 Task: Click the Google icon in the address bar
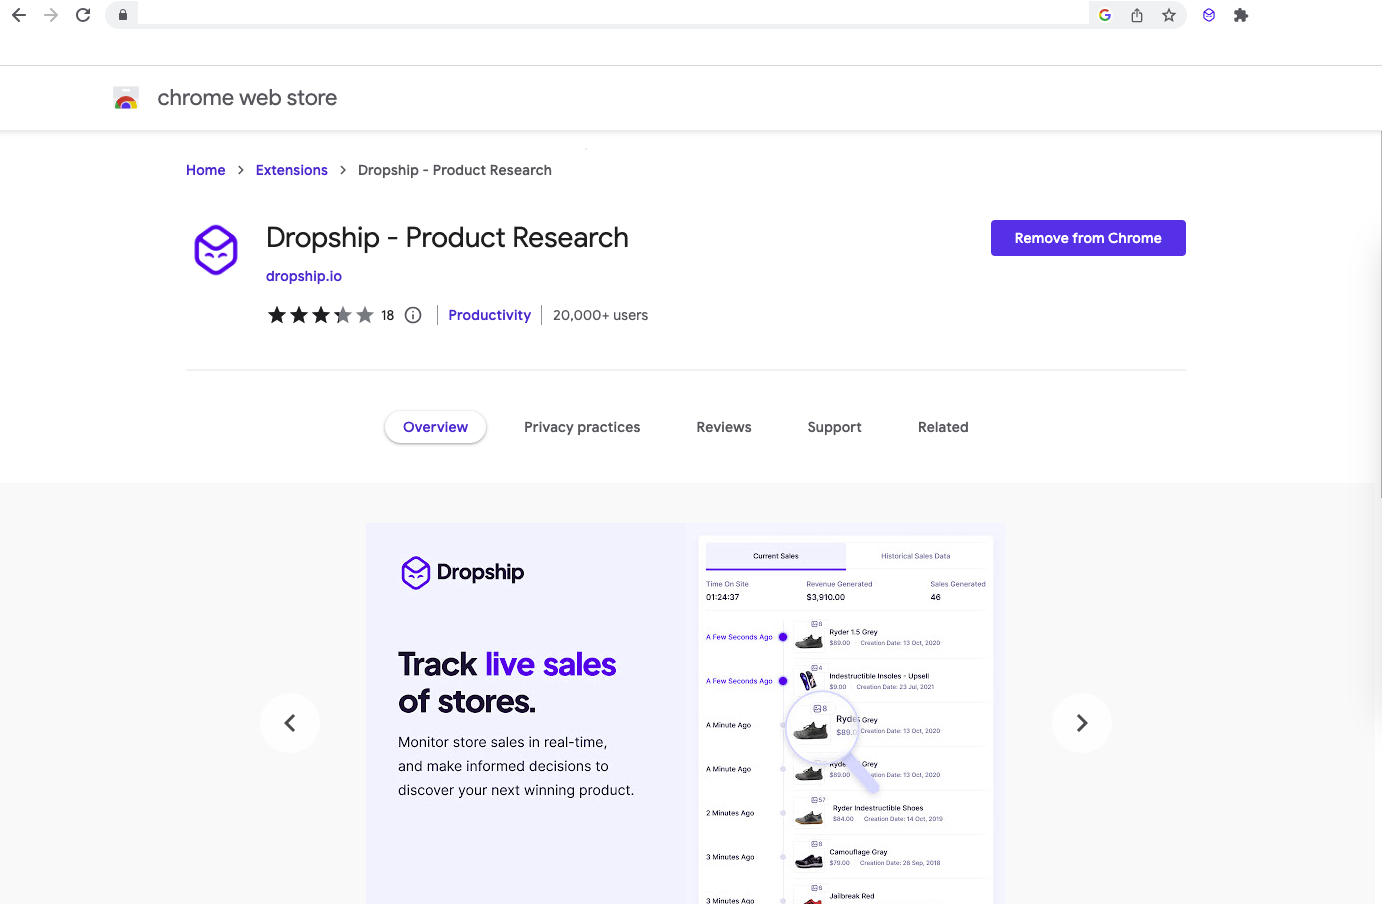tap(1104, 15)
